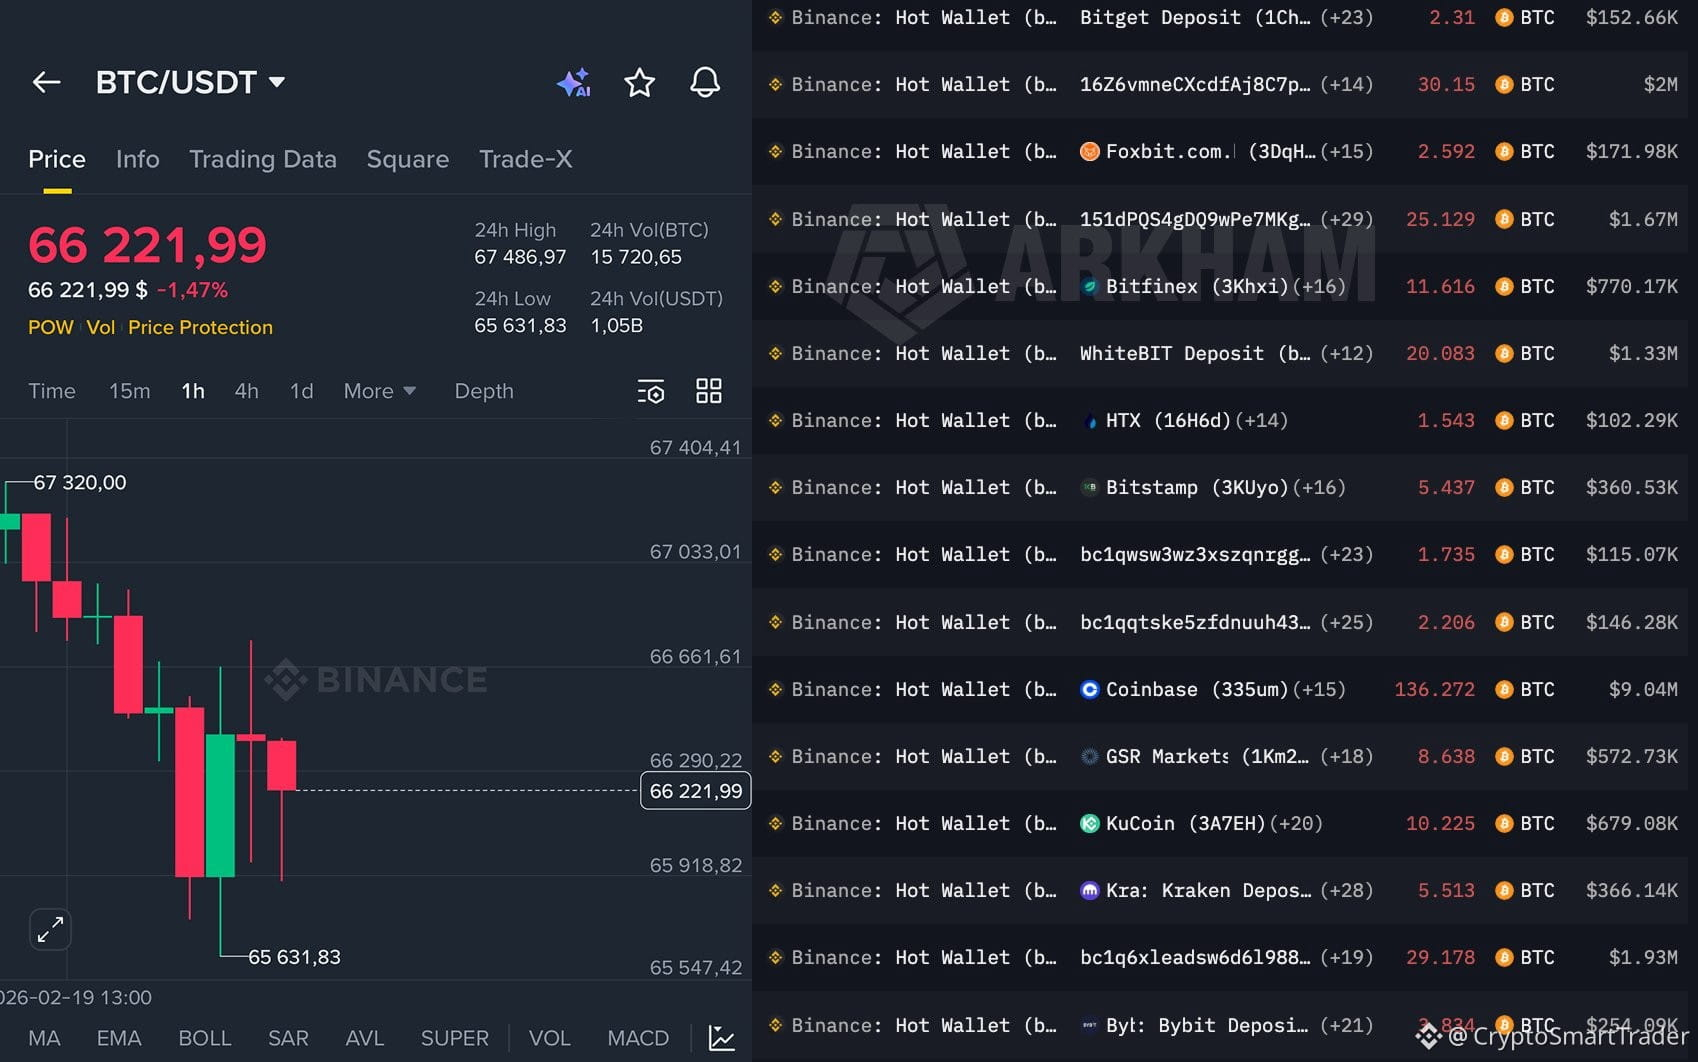Select the 1d timeframe
Viewport: 1698px width, 1062px height.
point(302,391)
